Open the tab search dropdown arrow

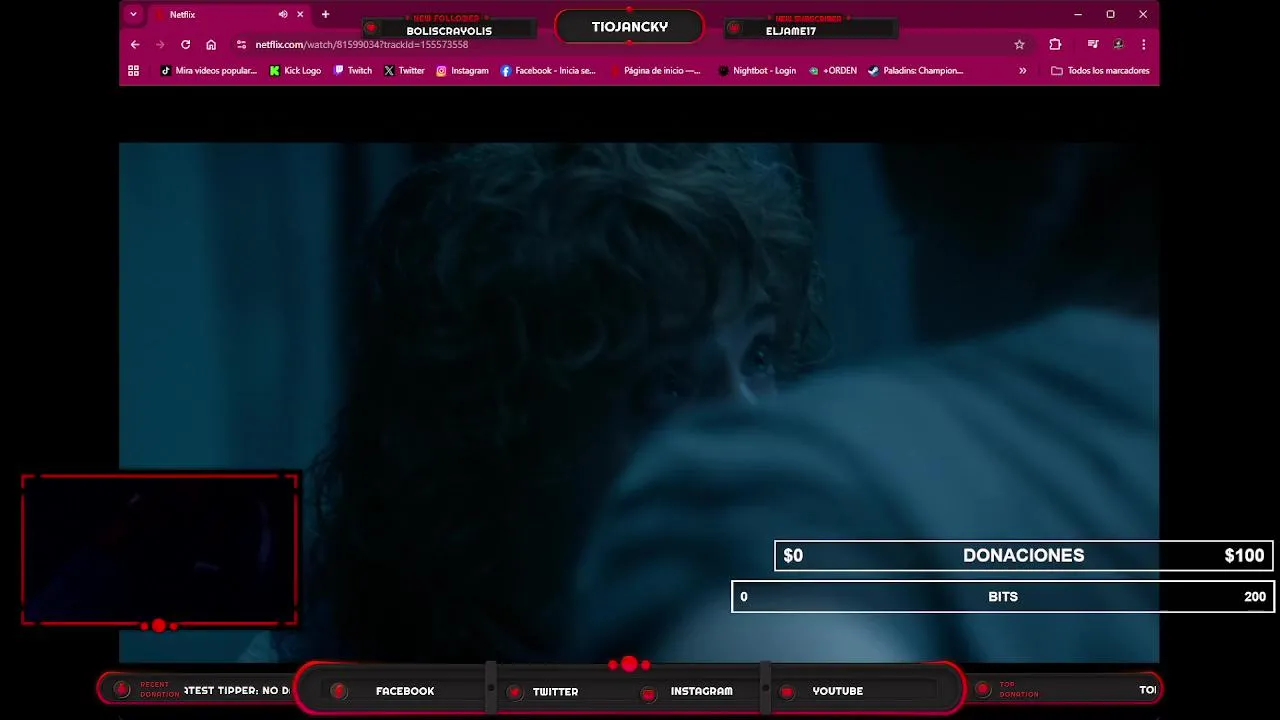133,14
